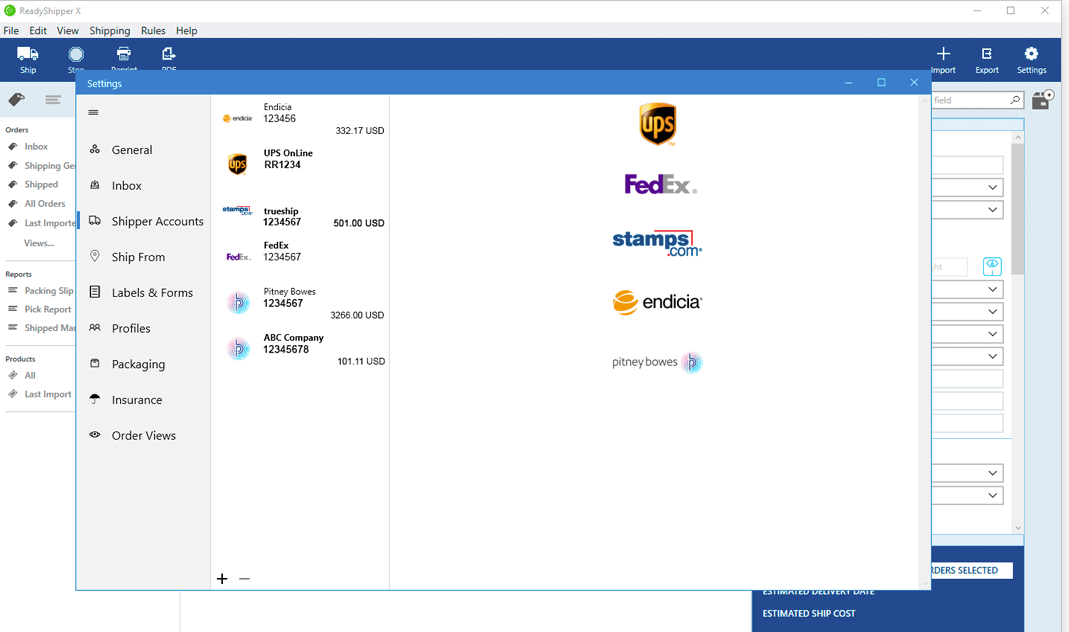Click the scale weight icon in main window
The height and width of the screenshot is (632, 1069).
(x=992, y=266)
